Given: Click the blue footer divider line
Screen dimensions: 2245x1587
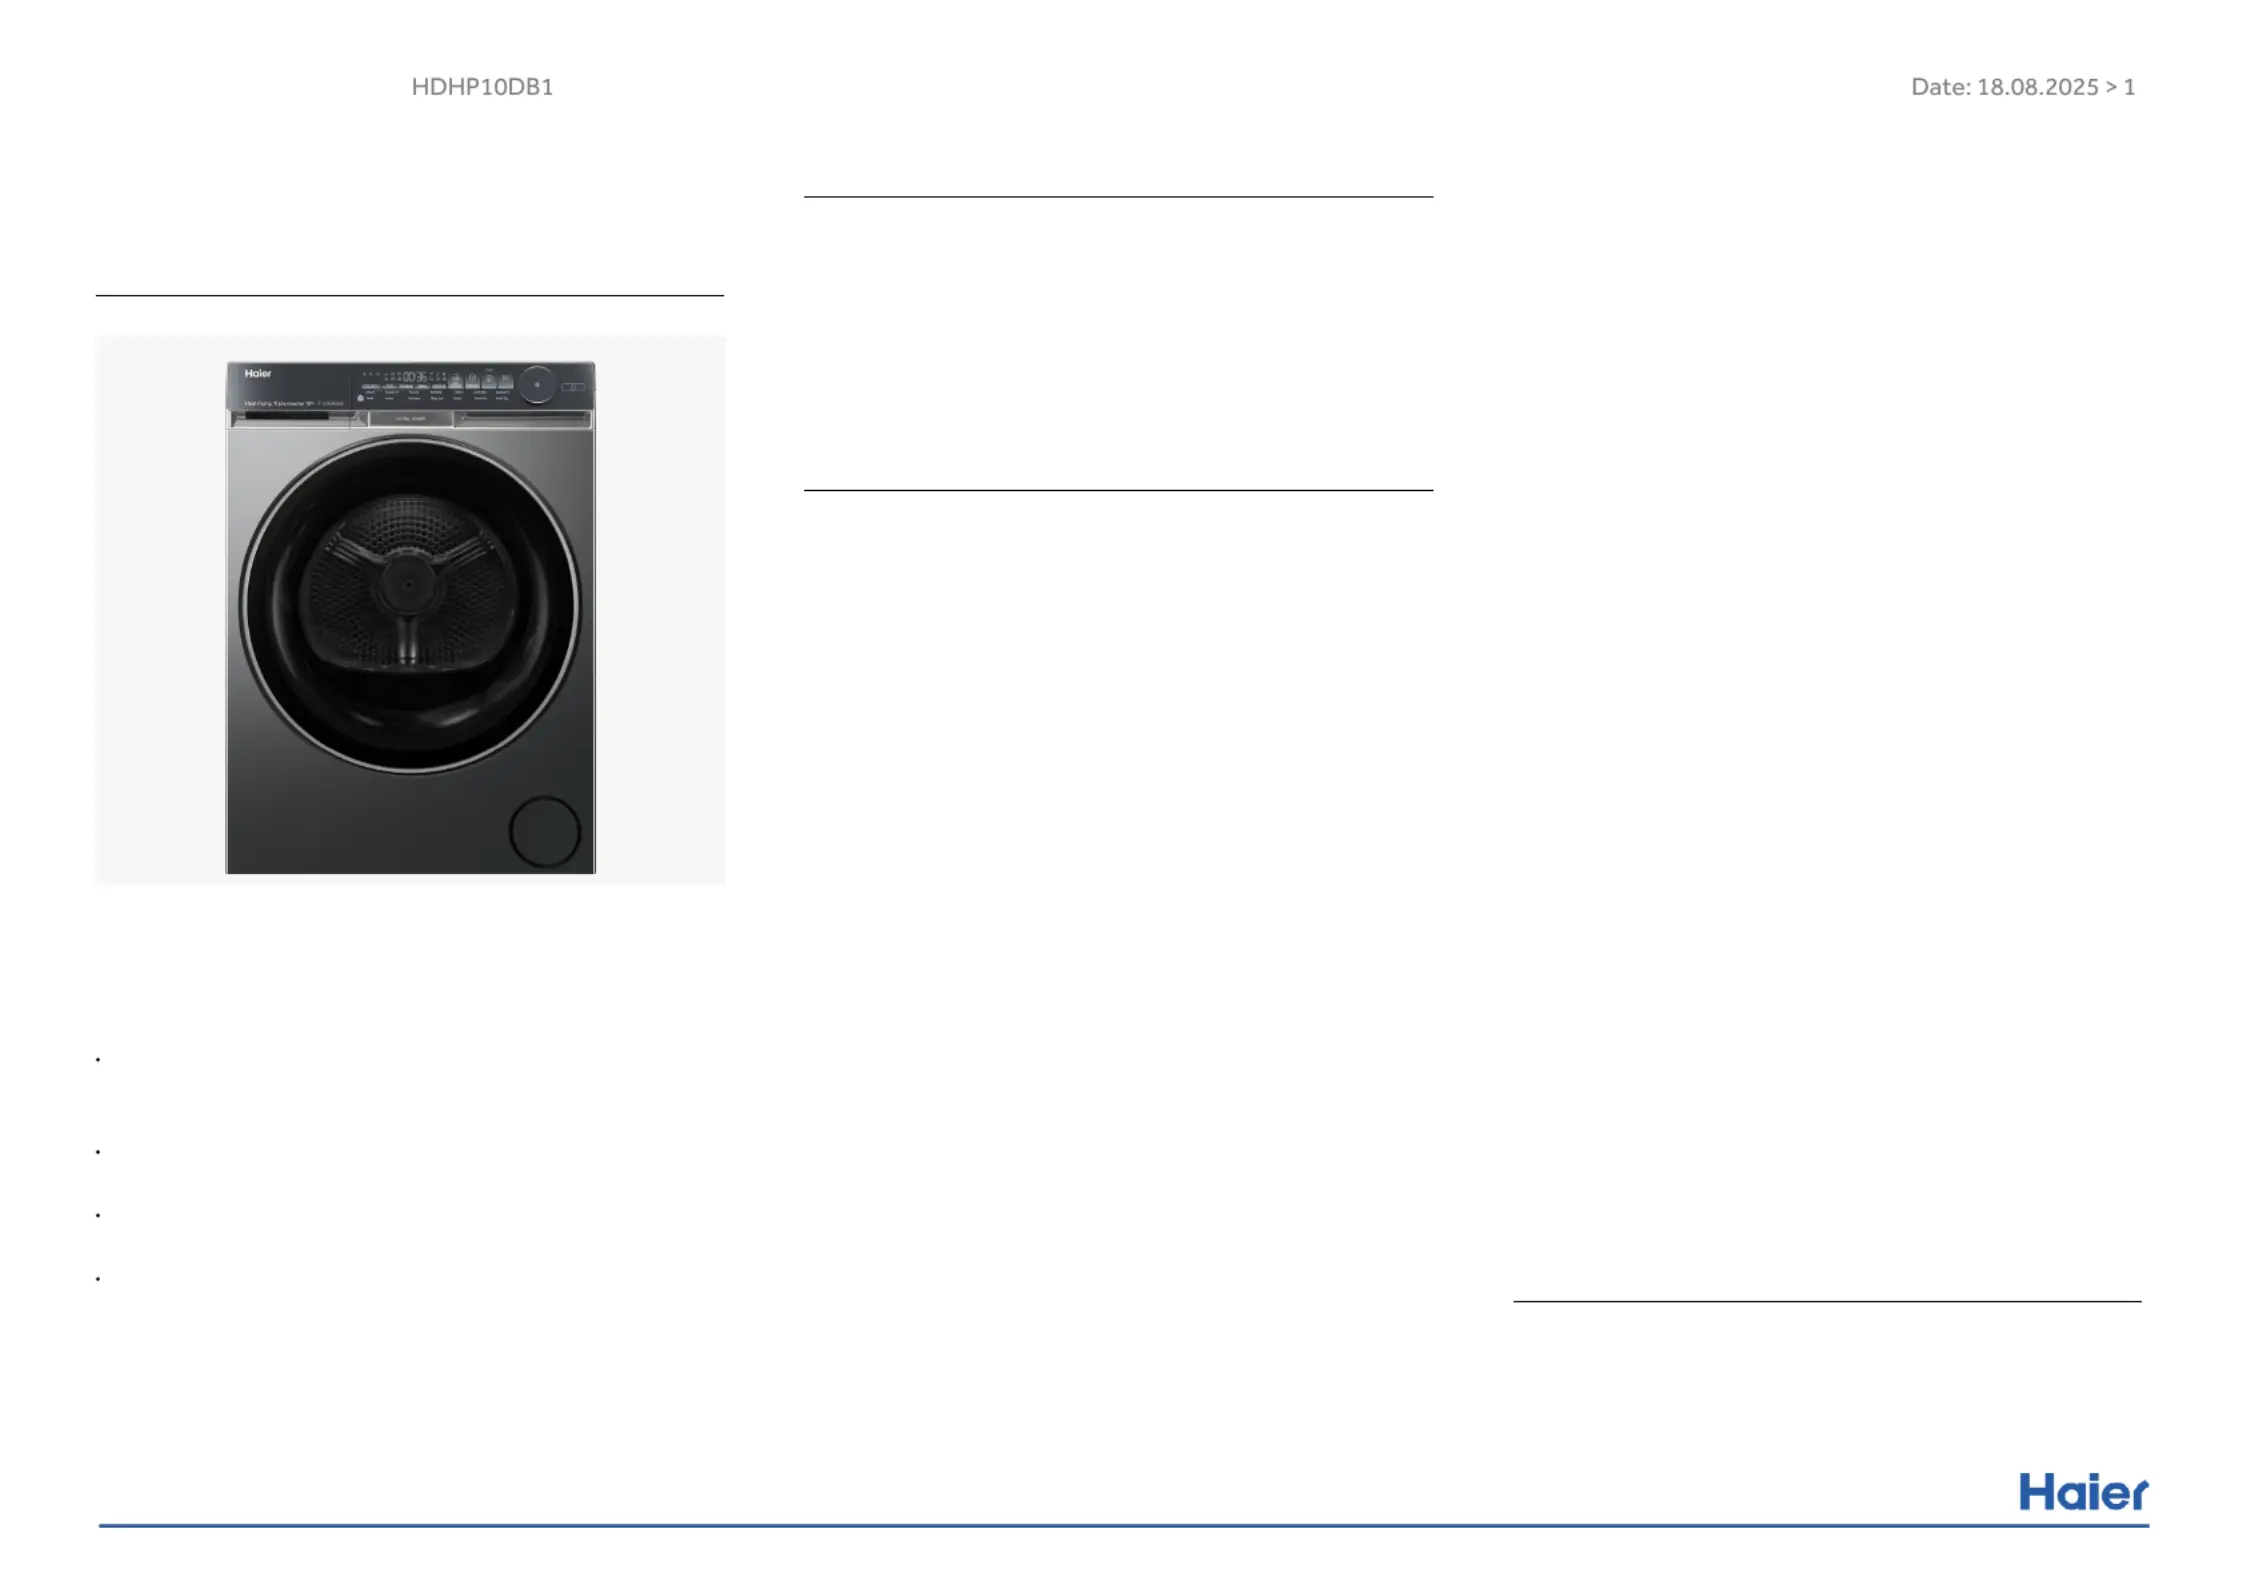Looking at the screenshot, I should click(x=1123, y=1526).
